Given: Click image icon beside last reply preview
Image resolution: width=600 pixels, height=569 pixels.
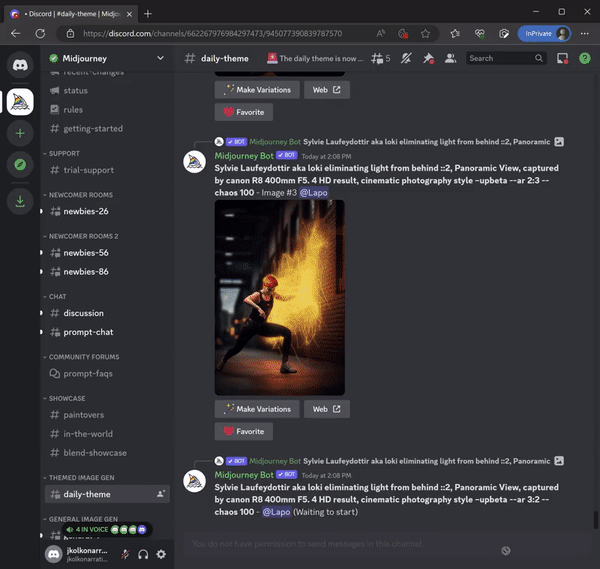Looking at the screenshot, I should [559, 461].
